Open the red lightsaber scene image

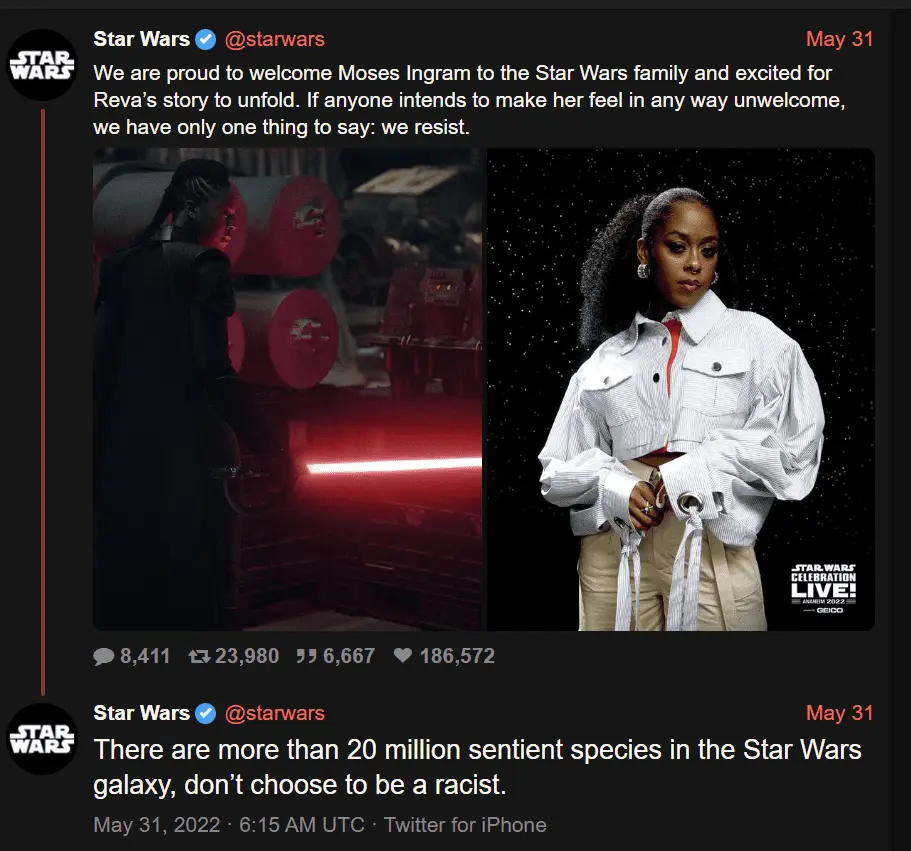(288, 389)
